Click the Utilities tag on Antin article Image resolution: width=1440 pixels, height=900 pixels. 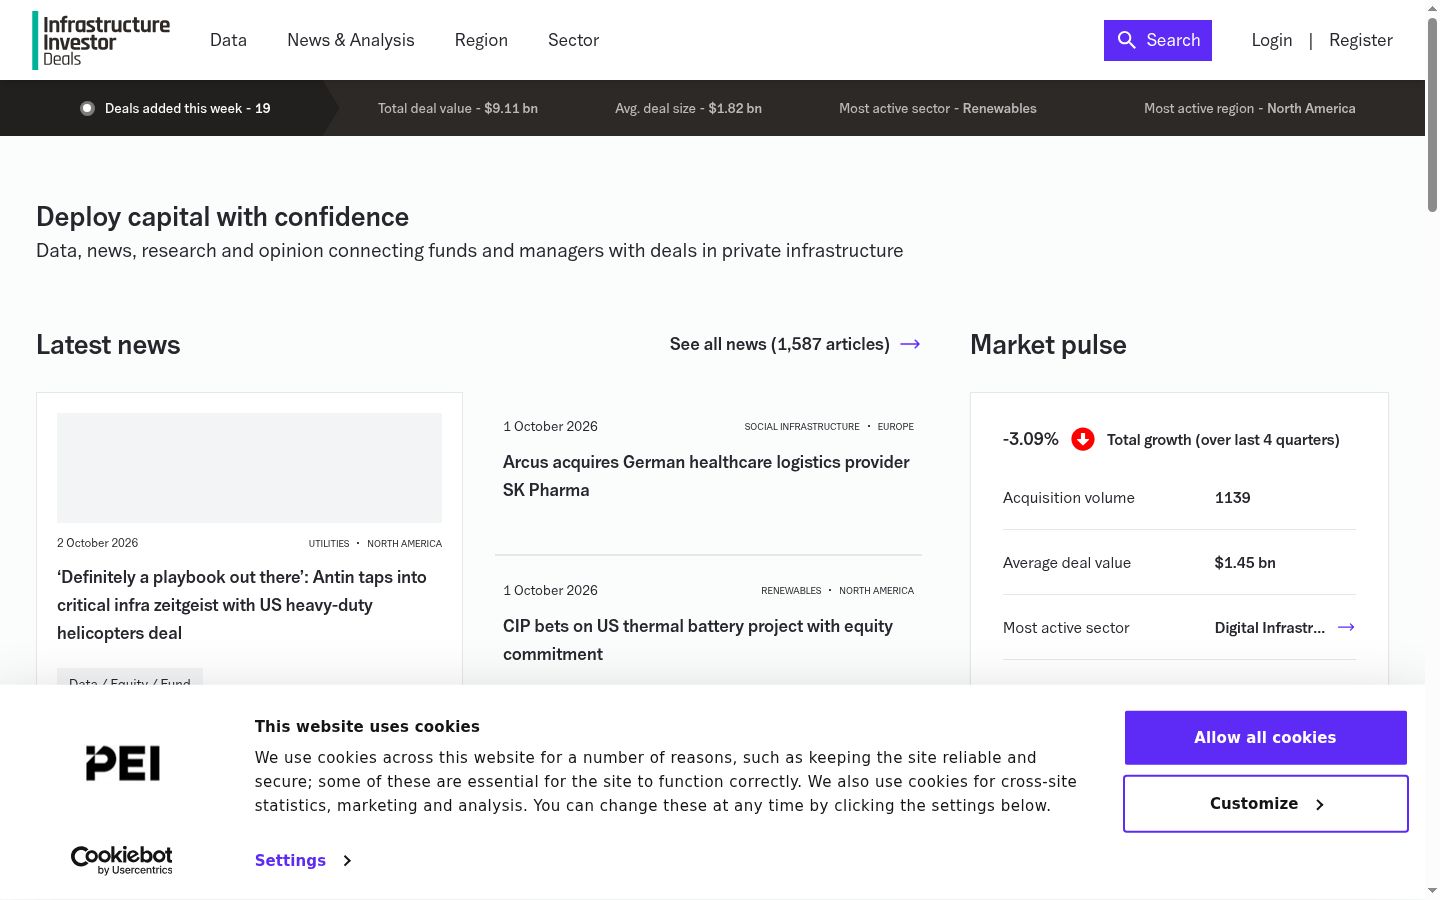point(329,544)
